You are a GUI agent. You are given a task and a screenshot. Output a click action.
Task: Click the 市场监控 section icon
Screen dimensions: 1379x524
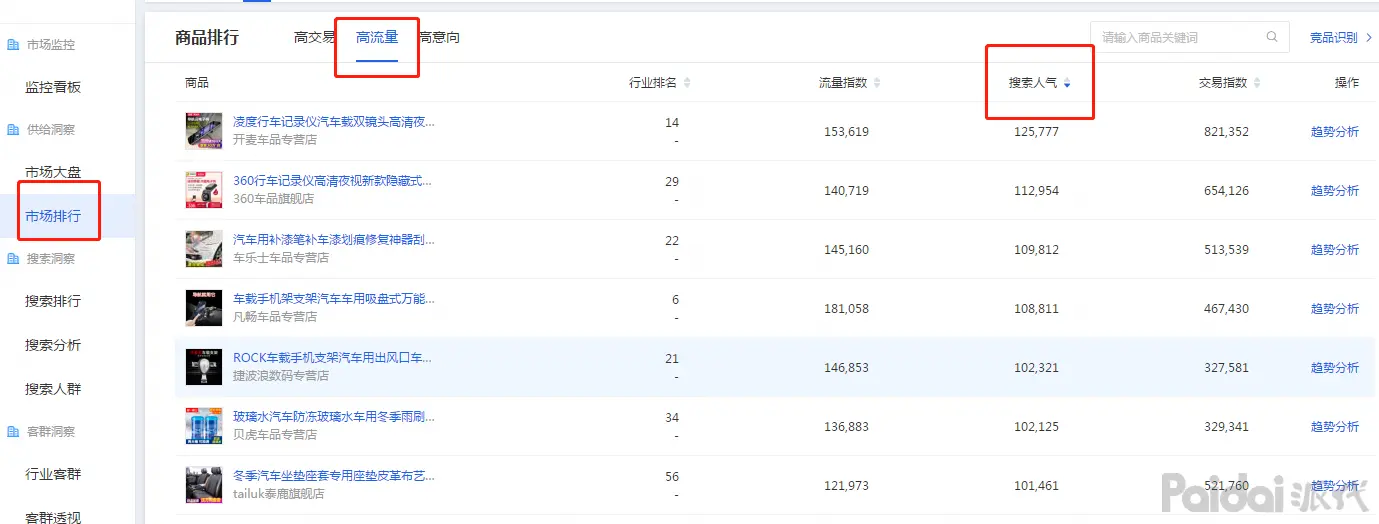13,45
